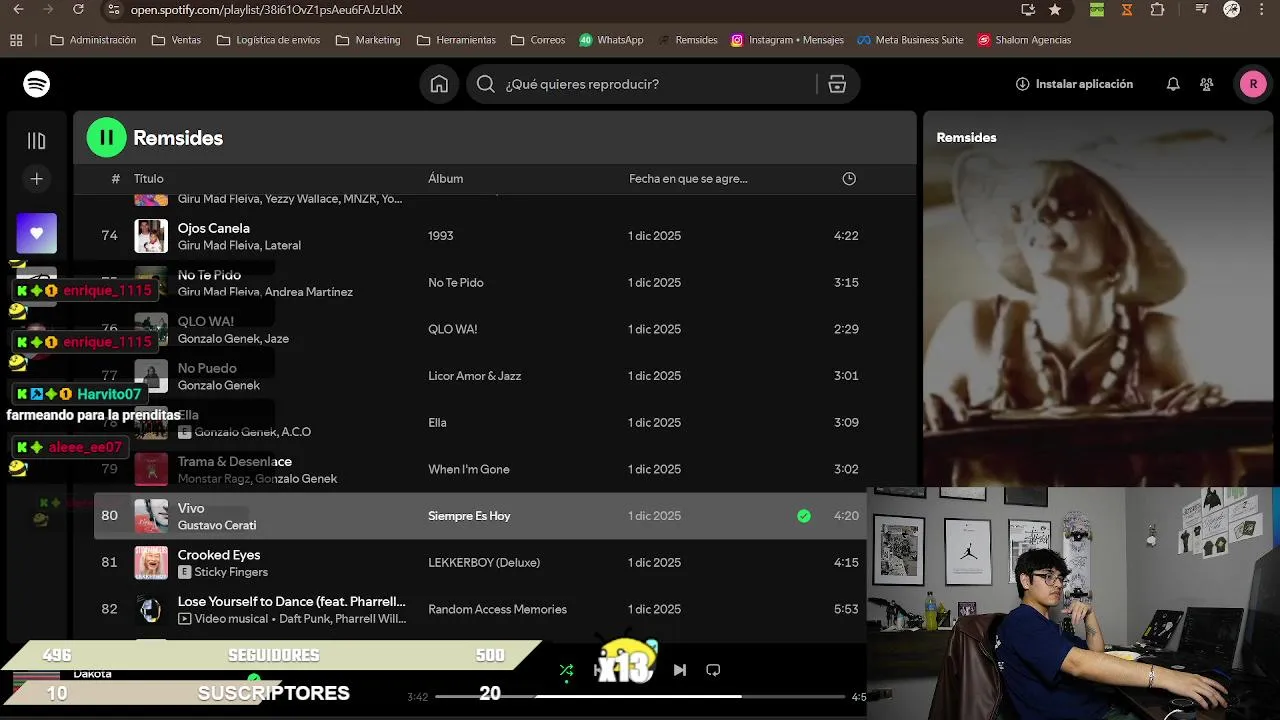Open the Chrome three-dot menu
The image size is (1280, 720).
tap(1261, 10)
